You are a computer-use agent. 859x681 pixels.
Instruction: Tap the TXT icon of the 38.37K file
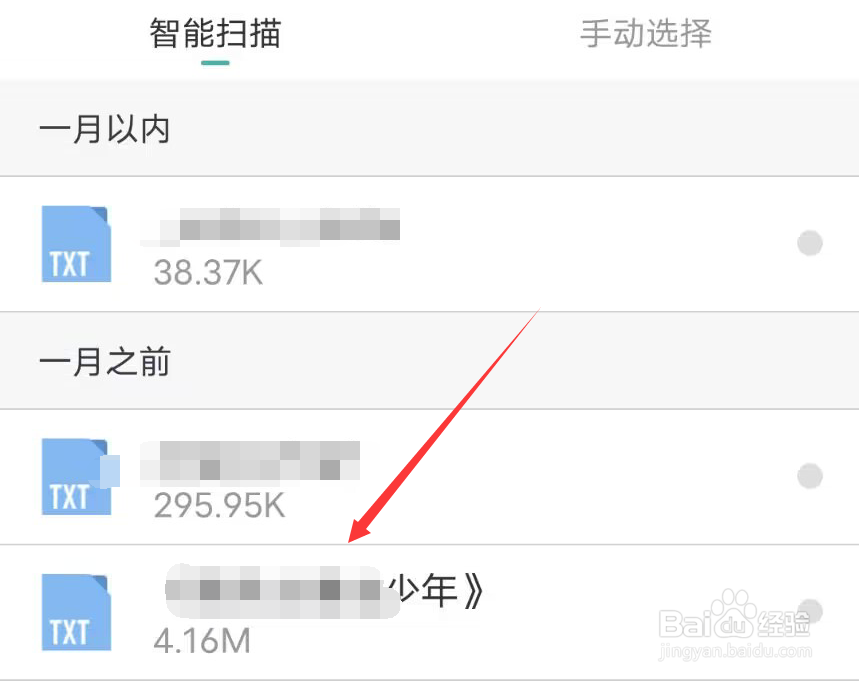(x=76, y=244)
